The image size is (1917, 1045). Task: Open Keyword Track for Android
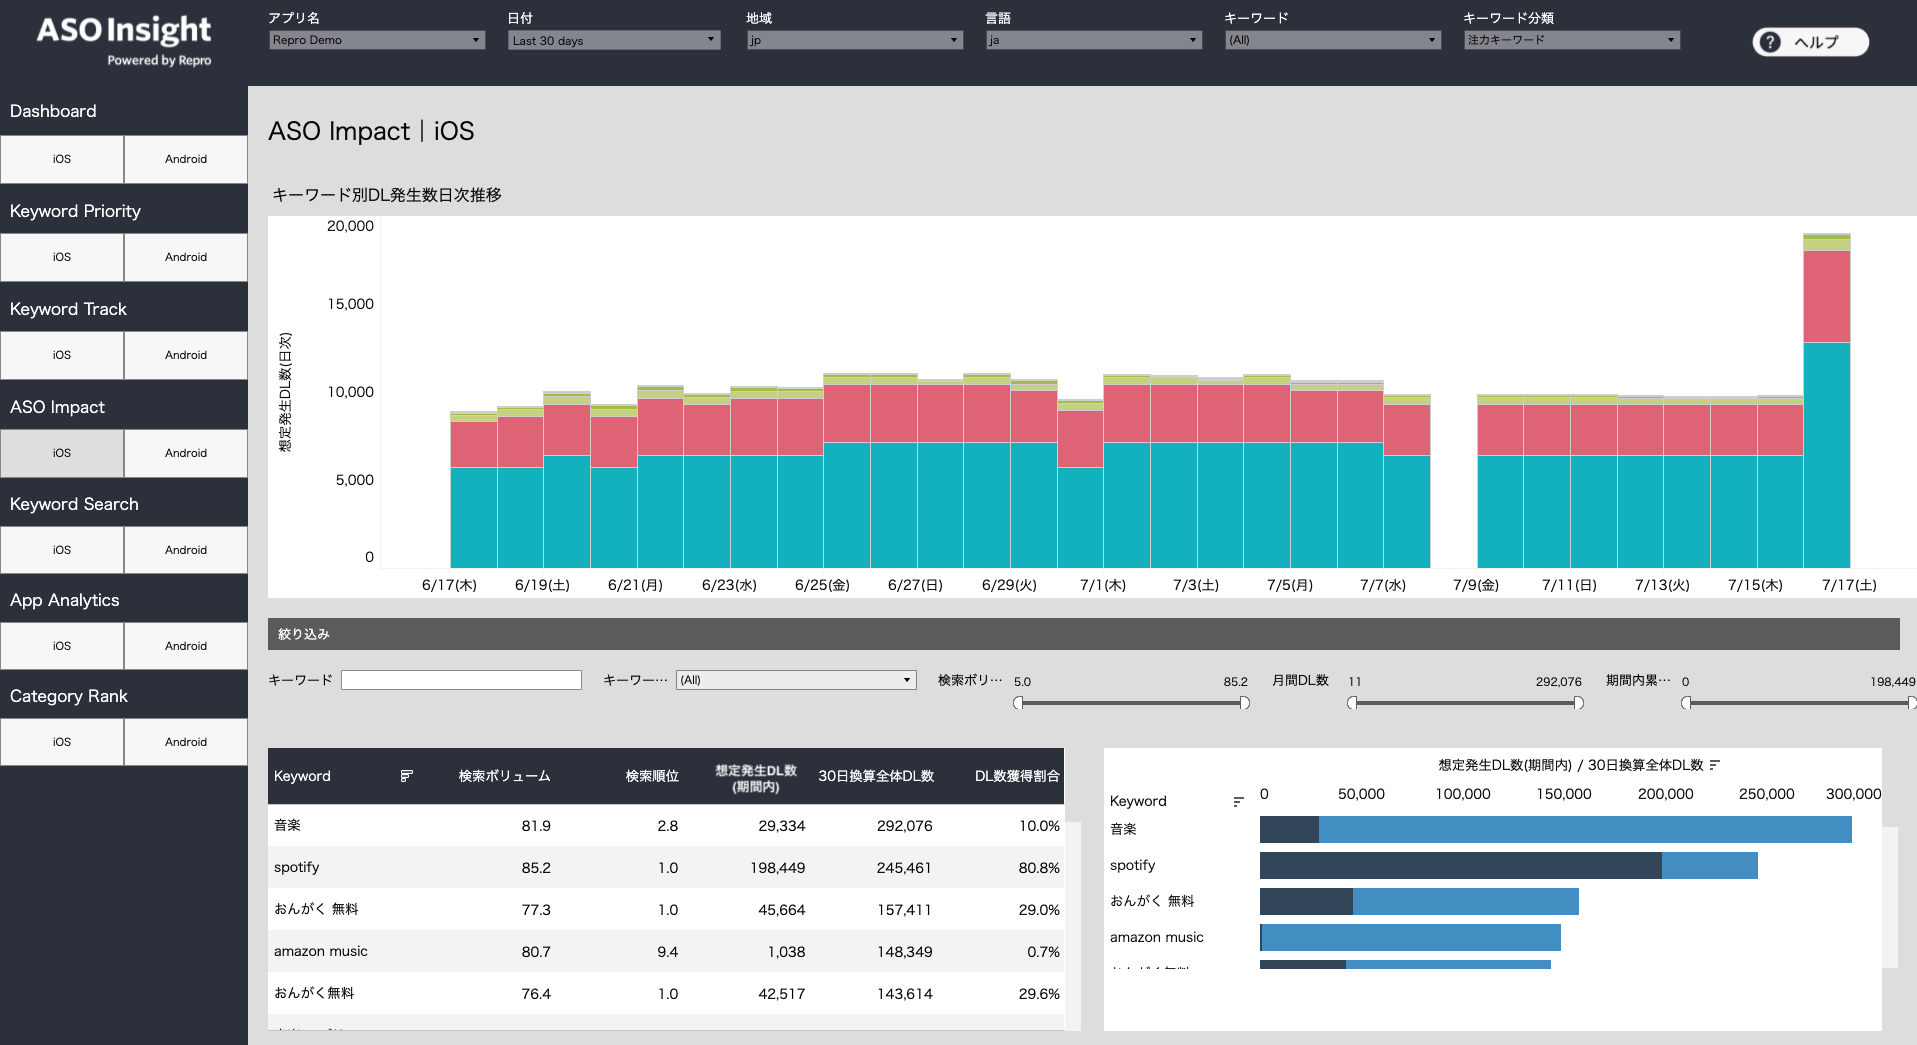pyautogui.click(x=185, y=355)
